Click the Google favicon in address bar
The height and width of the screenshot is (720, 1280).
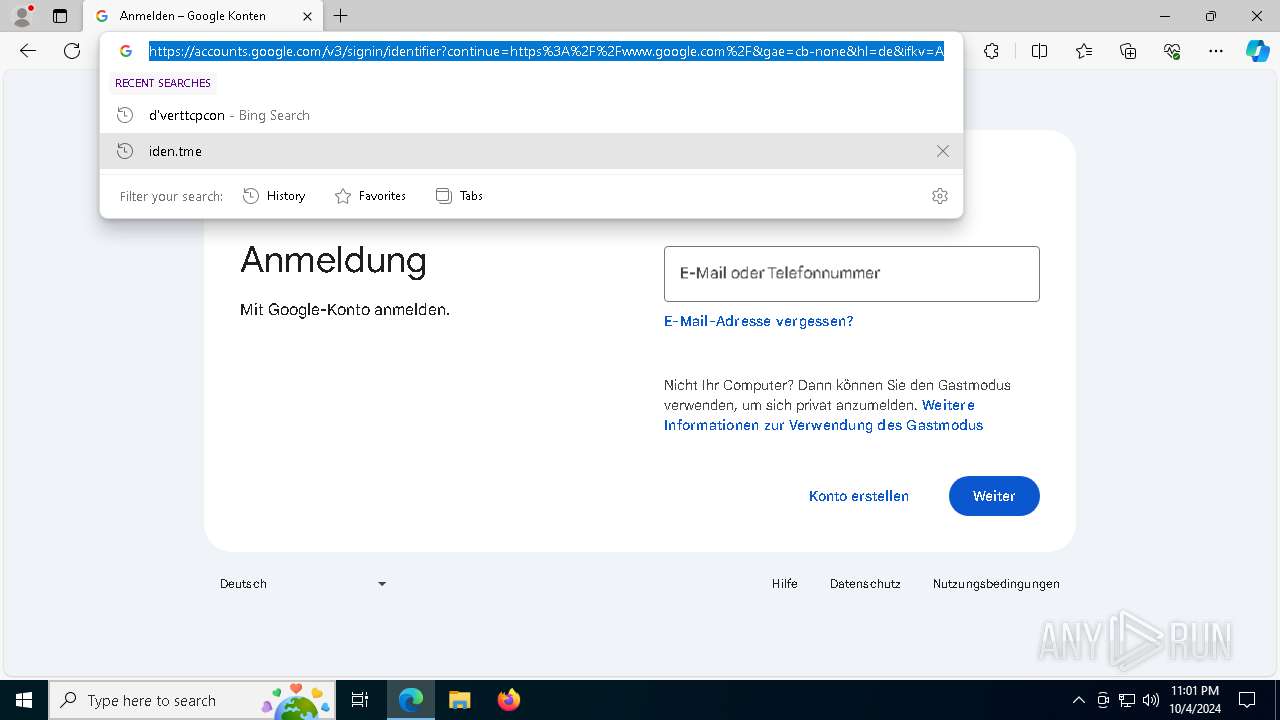click(x=126, y=51)
